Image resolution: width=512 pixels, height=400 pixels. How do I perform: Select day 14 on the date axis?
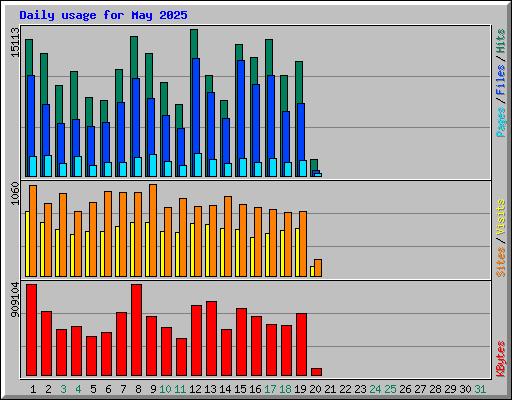pyautogui.click(x=225, y=389)
